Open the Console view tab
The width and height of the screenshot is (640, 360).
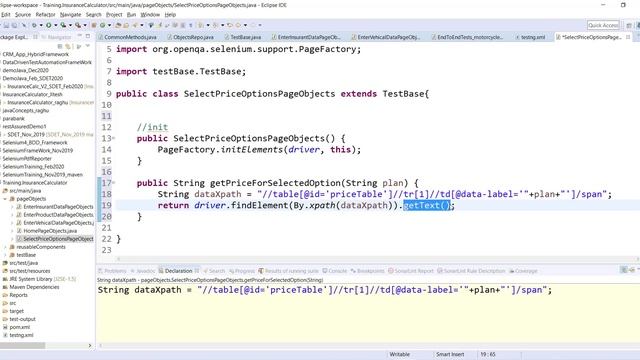pyautogui.click(x=335, y=271)
